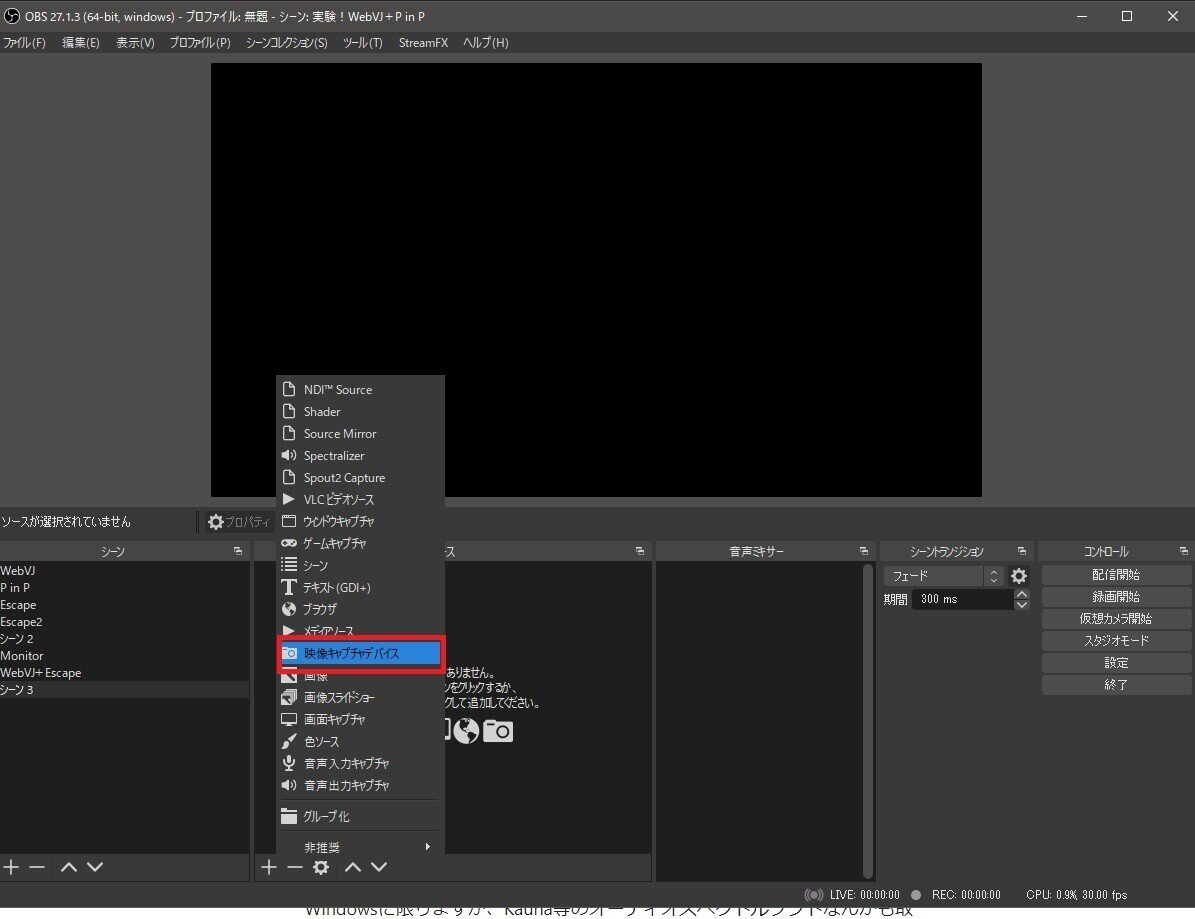Select the WebVJ+ Escape scene
1195x919 pixels.
click(x=124, y=673)
